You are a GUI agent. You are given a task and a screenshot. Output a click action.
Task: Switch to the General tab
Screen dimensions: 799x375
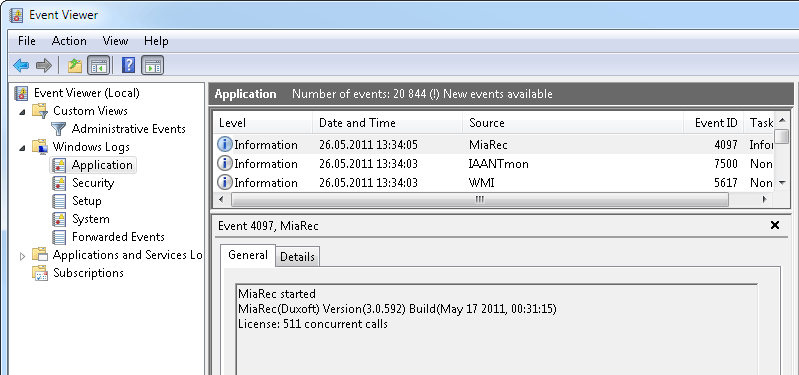tap(248, 255)
